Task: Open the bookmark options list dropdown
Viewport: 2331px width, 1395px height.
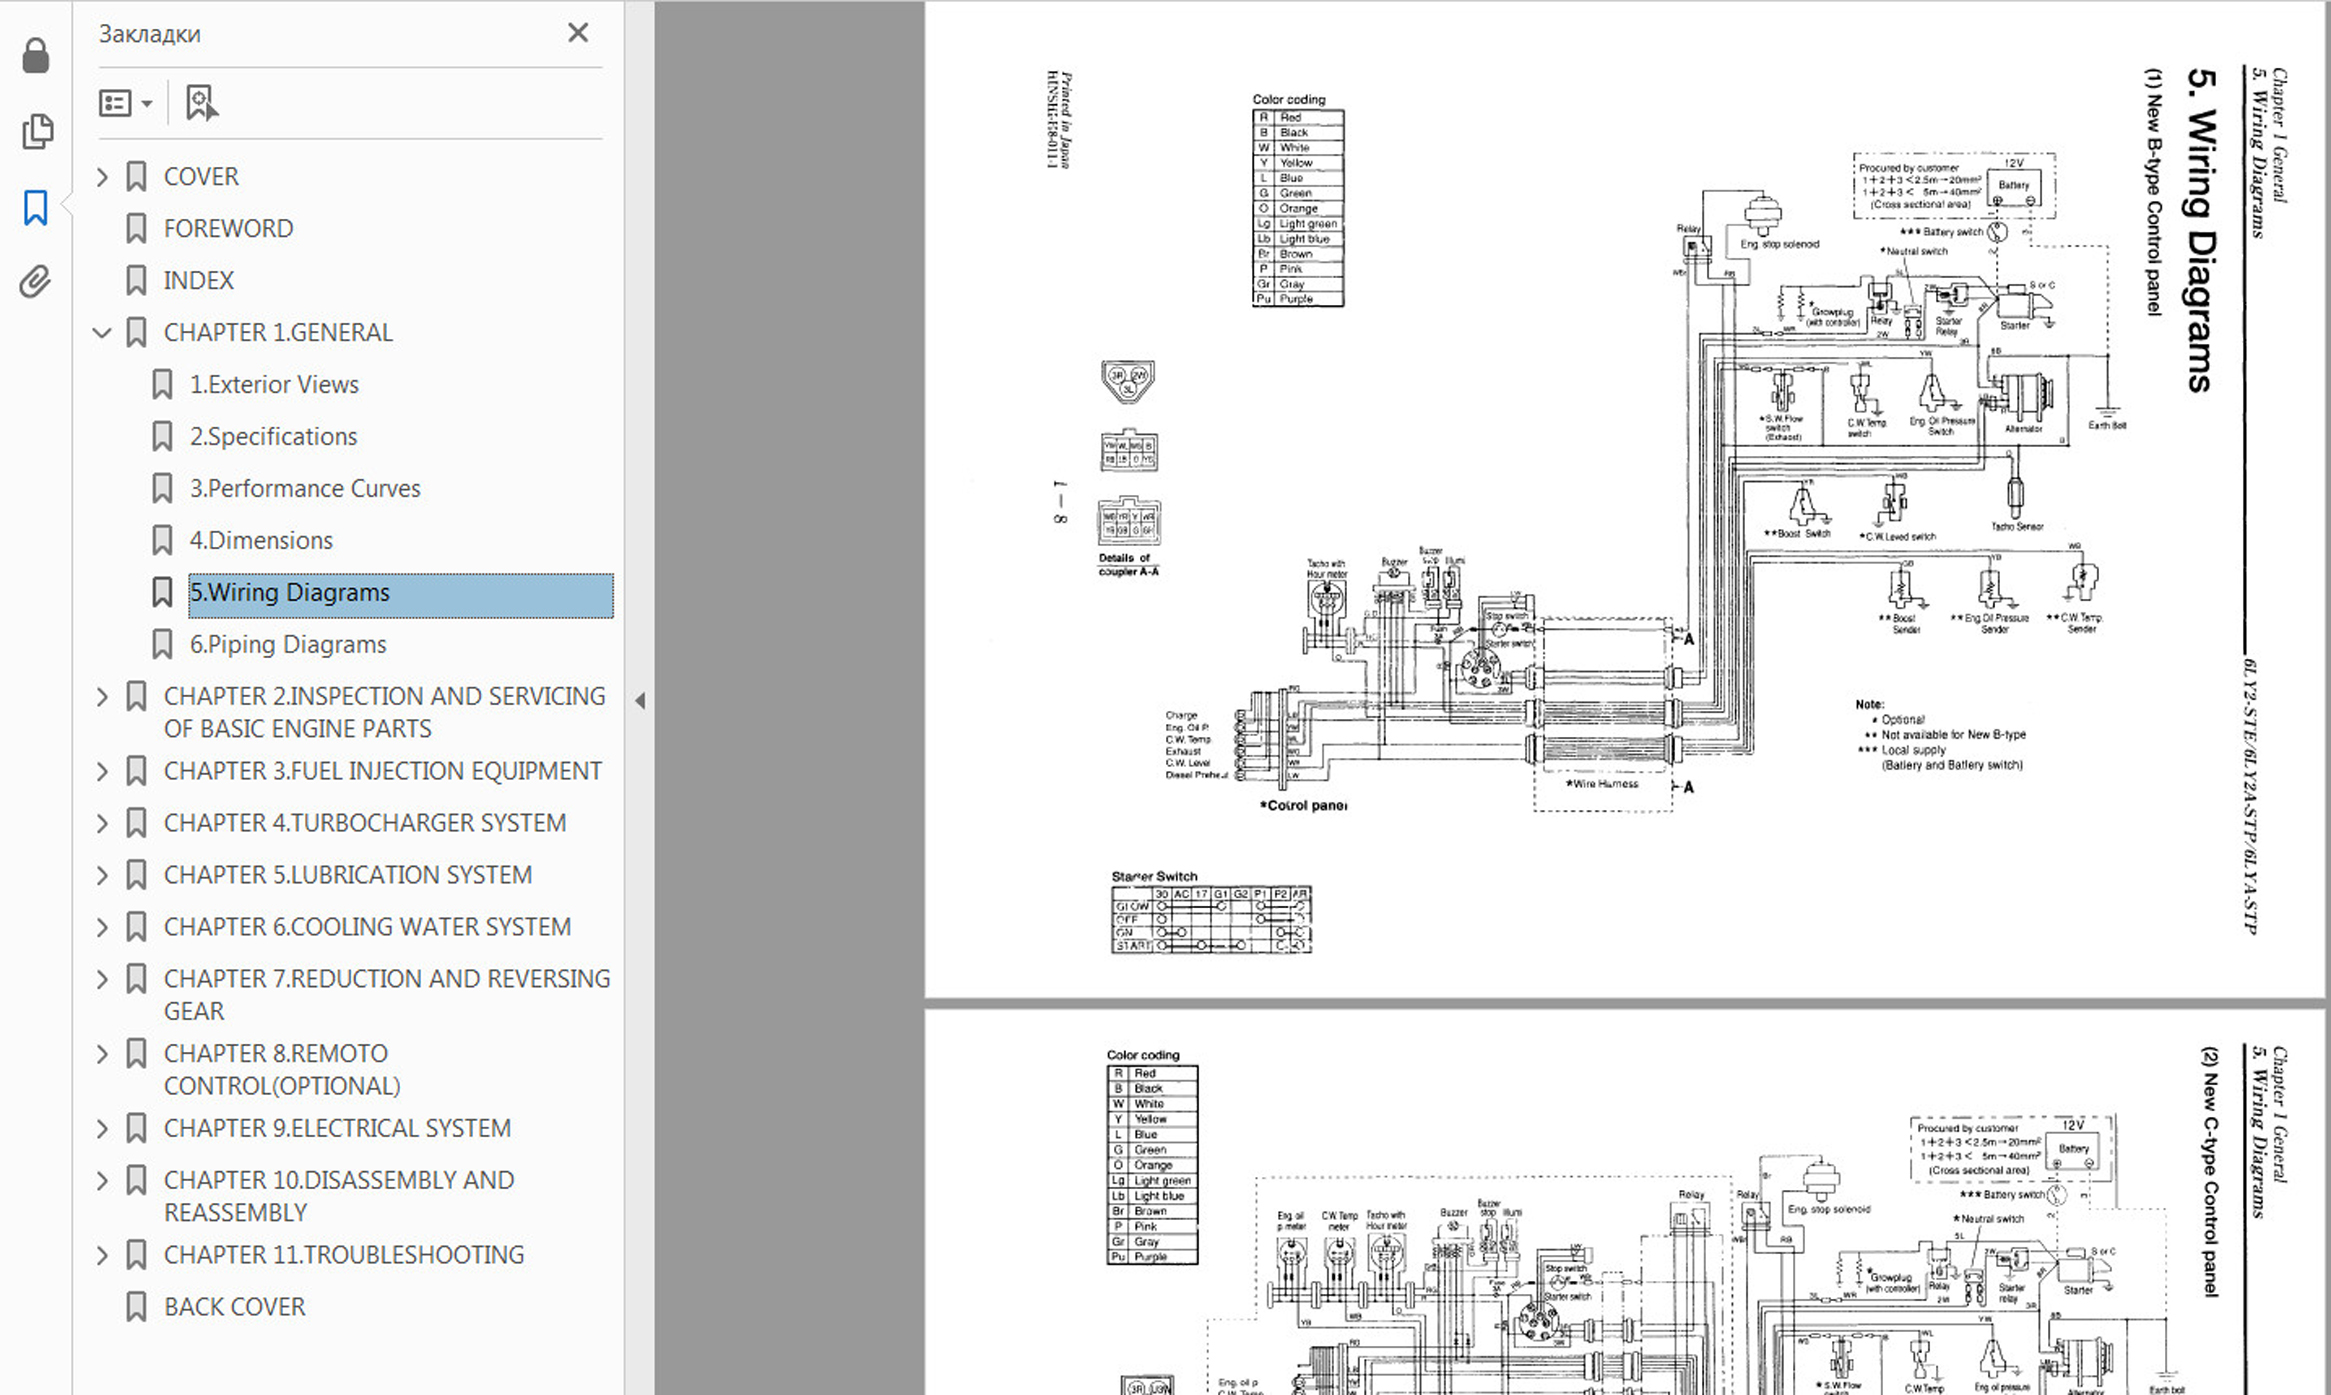Action: 126,103
